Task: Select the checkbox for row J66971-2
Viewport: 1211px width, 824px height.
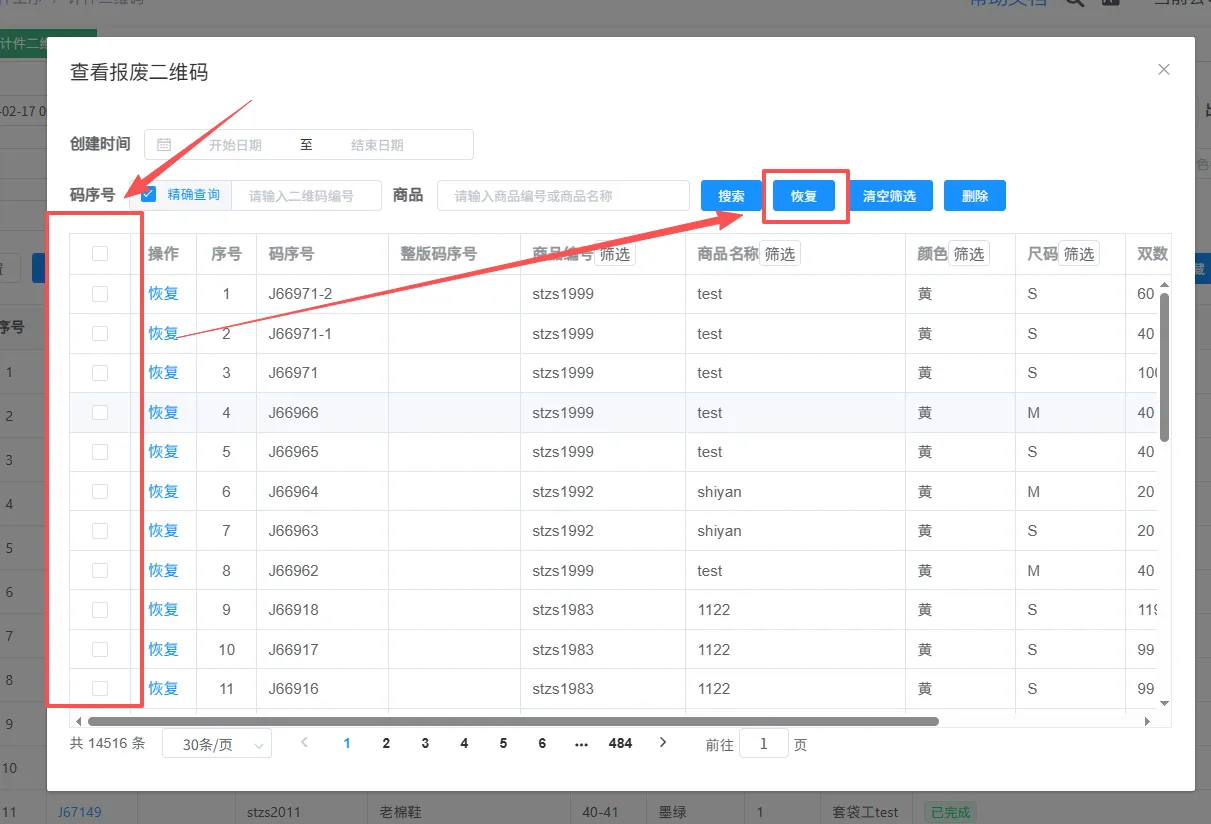Action: pyautogui.click(x=100, y=294)
